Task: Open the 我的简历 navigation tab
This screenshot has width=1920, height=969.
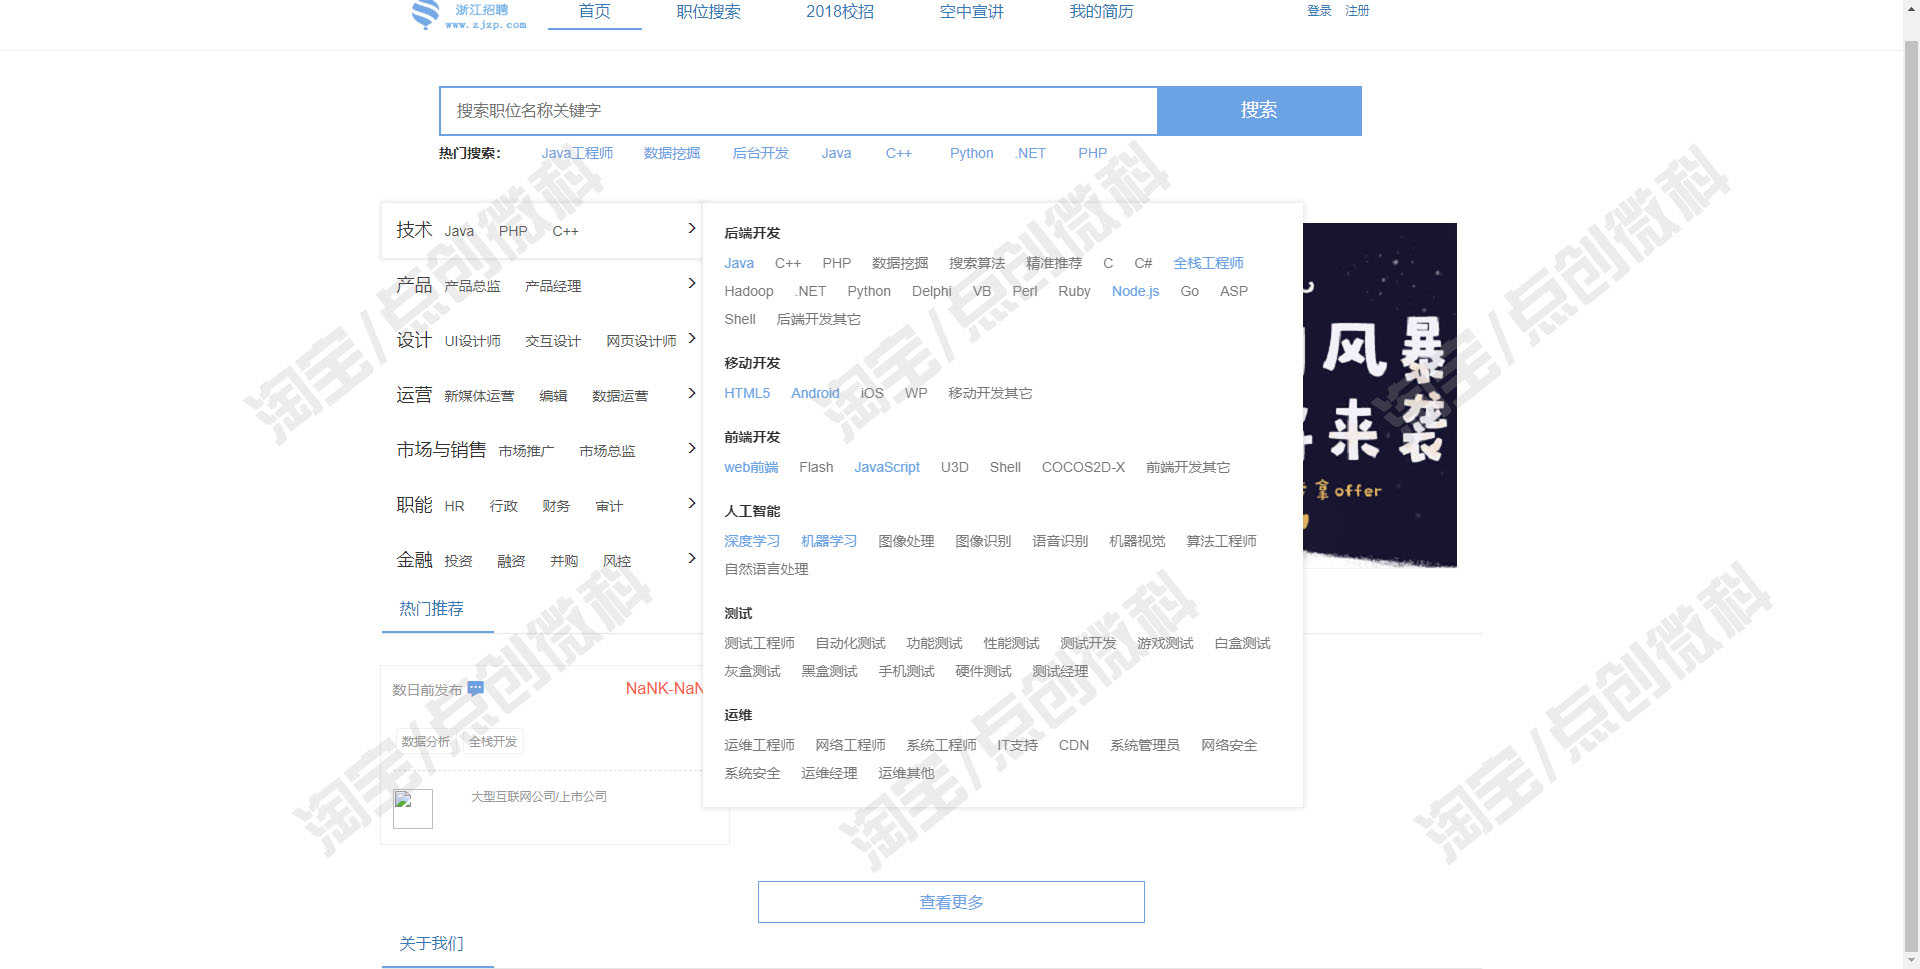Action: pos(1101,12)
